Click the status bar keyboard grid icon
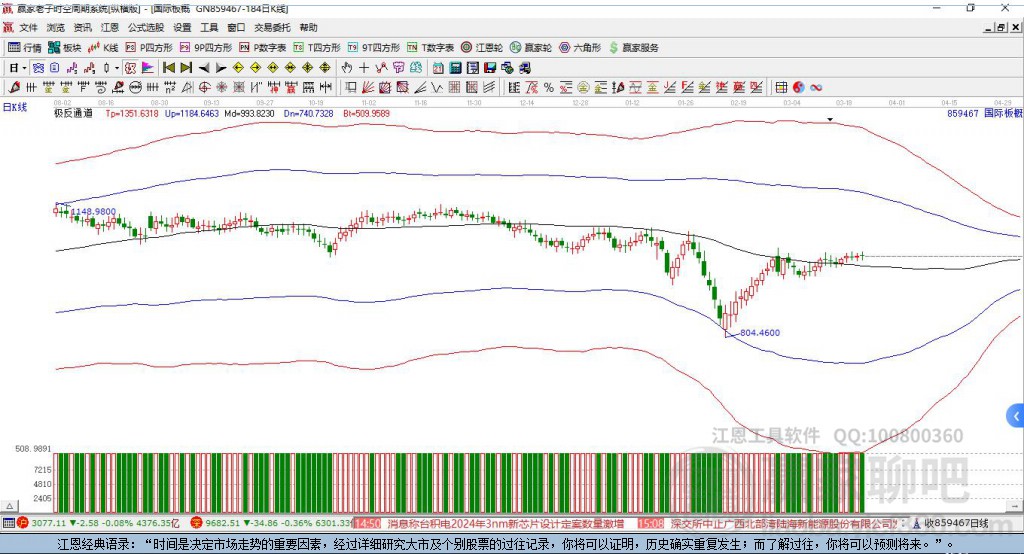The image size is (1024, 554). (x=8, y=523)
